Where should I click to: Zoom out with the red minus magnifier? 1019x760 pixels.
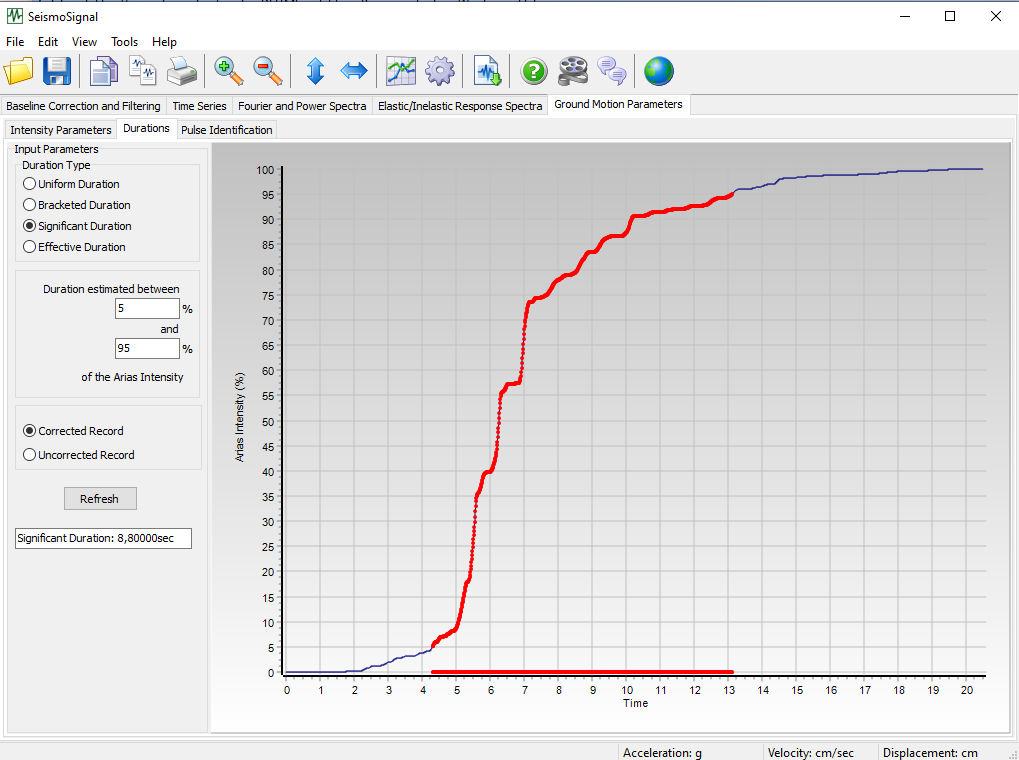tap(267, 71)
